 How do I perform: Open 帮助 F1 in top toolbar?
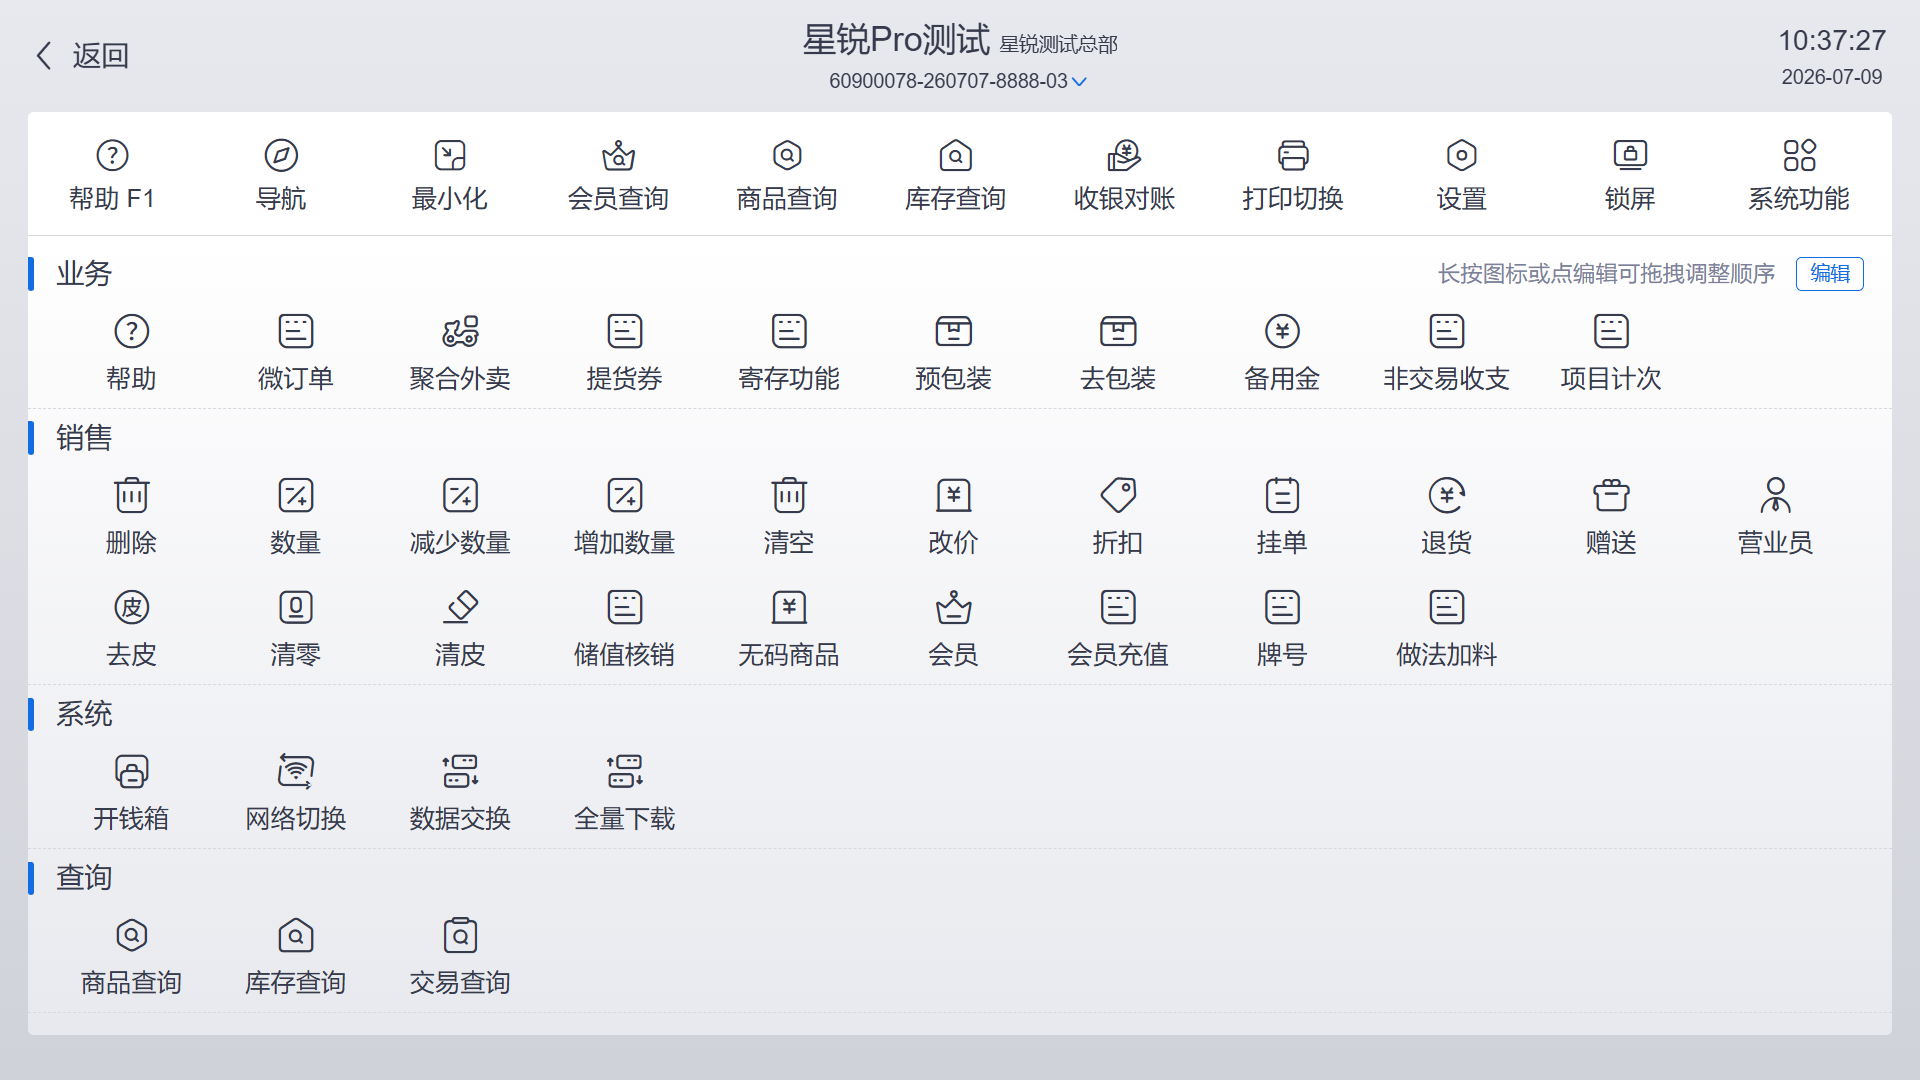[112, 176]
